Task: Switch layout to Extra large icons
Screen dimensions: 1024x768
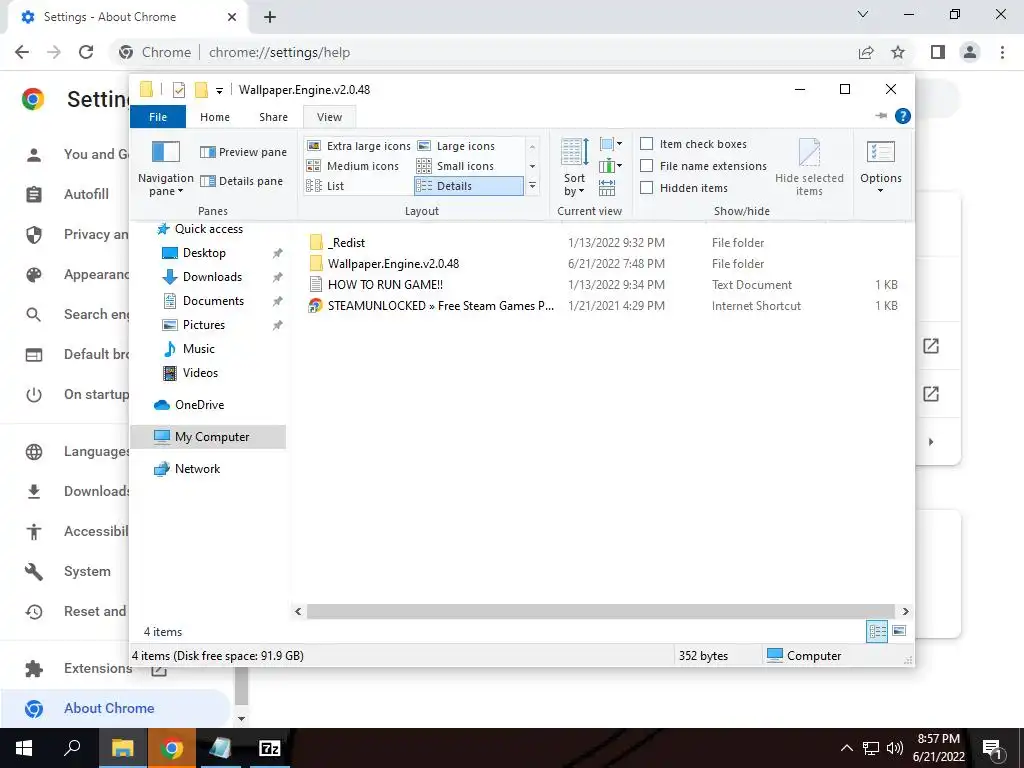Action: 359,146
